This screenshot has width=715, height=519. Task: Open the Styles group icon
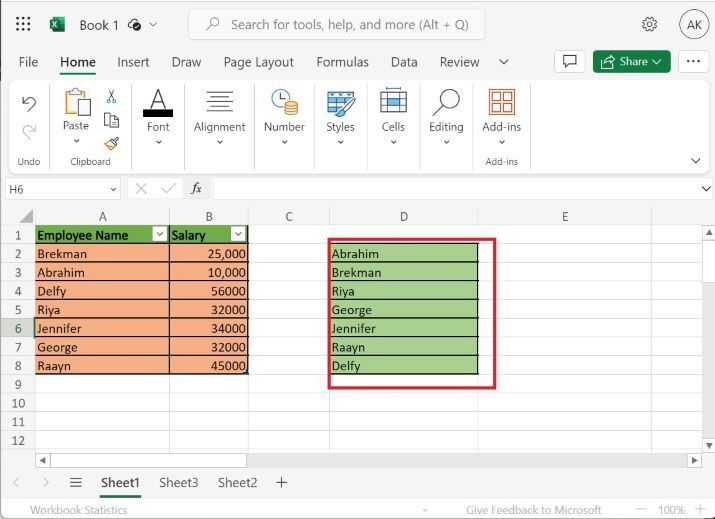pyautogui.click(x=340, y=102)
